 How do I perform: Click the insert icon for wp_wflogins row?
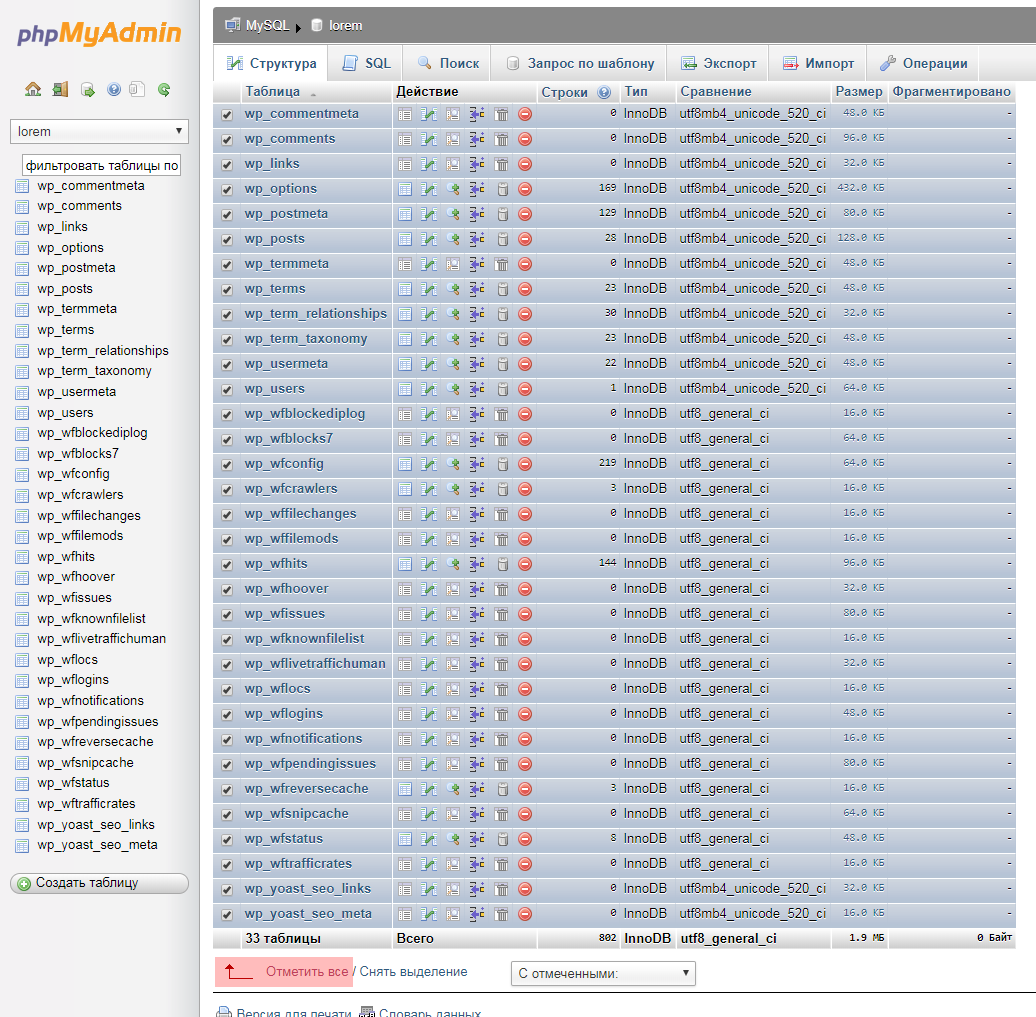pos(477,714)
